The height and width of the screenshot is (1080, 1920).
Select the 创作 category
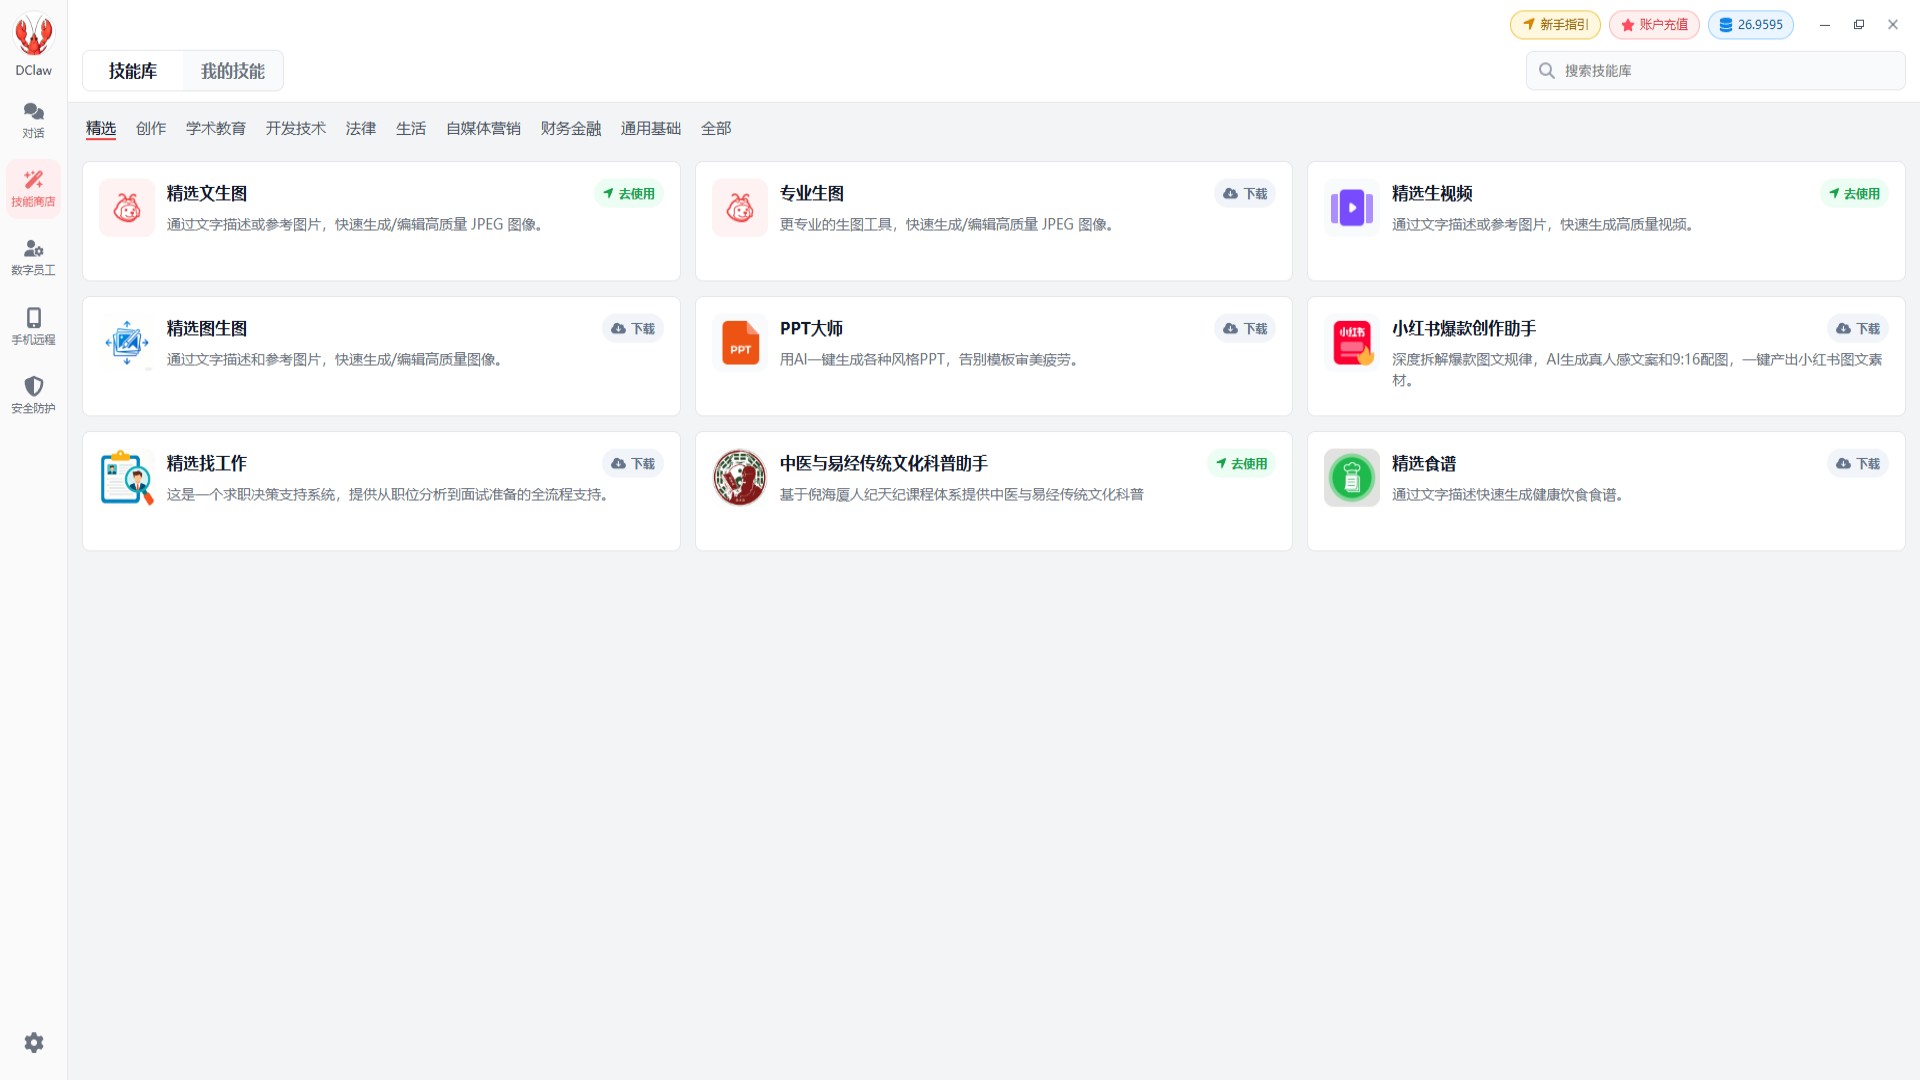[151, 128]
